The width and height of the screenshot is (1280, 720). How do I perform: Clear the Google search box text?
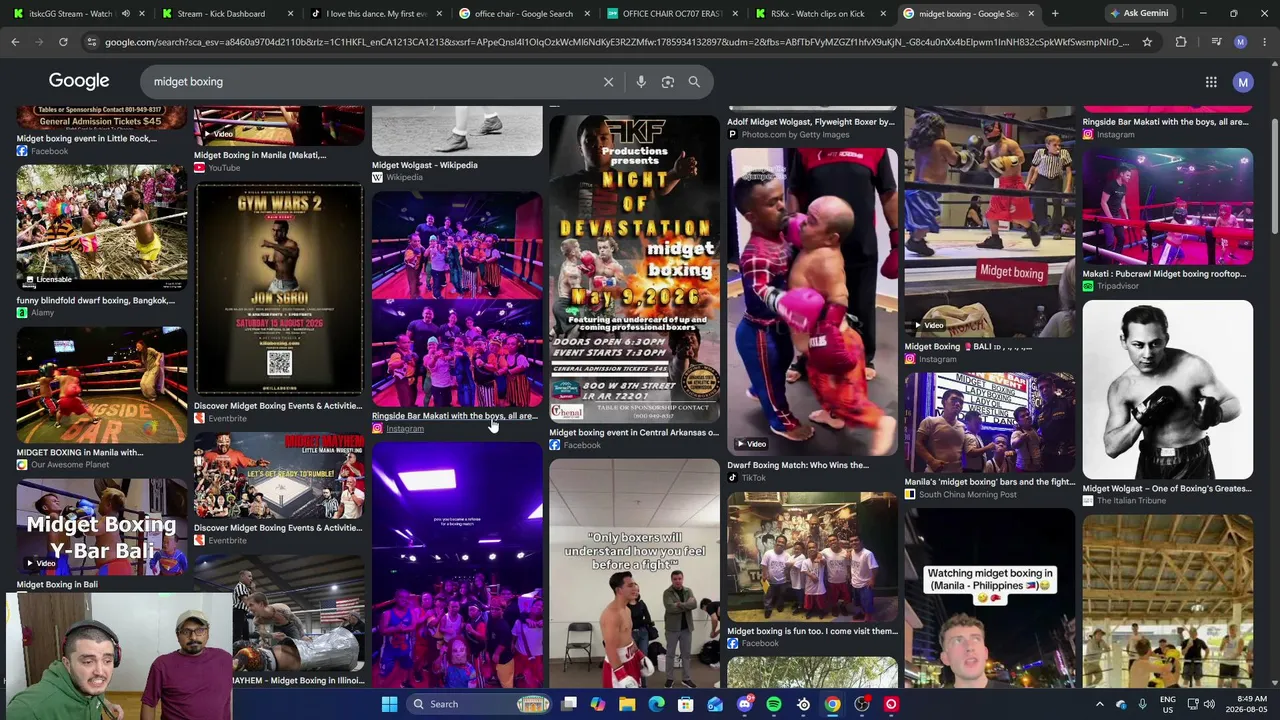click(x=608, y=82)
